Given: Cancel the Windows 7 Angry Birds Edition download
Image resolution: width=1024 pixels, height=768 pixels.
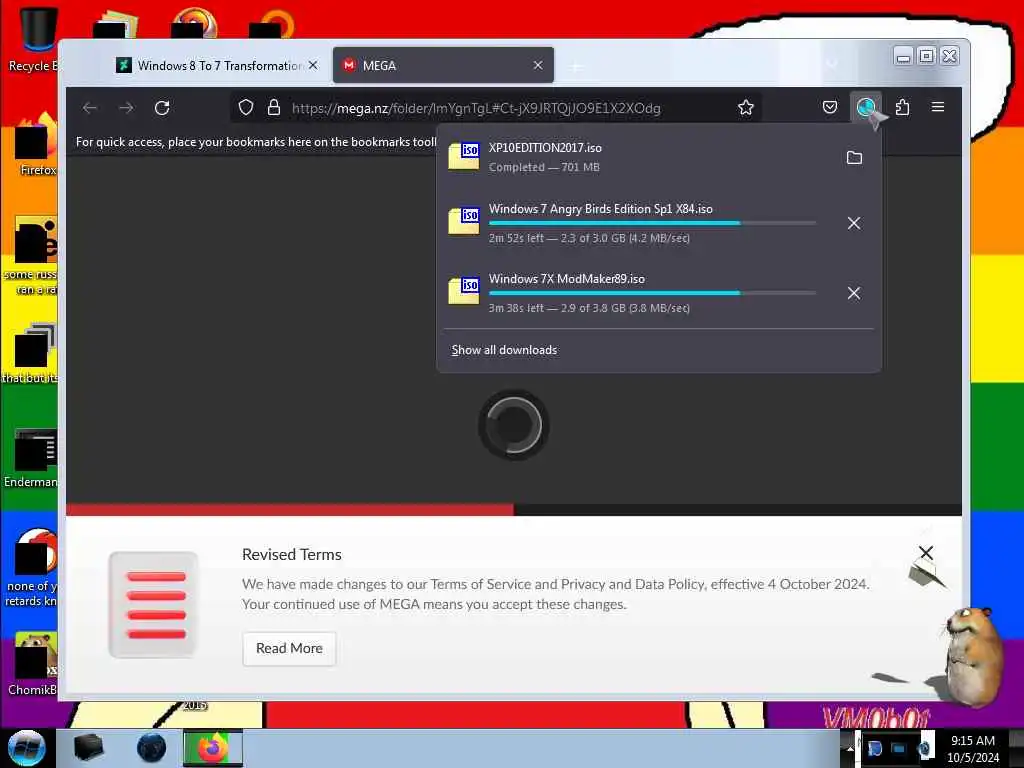Looking at the screenshot, I should (854, 223).
